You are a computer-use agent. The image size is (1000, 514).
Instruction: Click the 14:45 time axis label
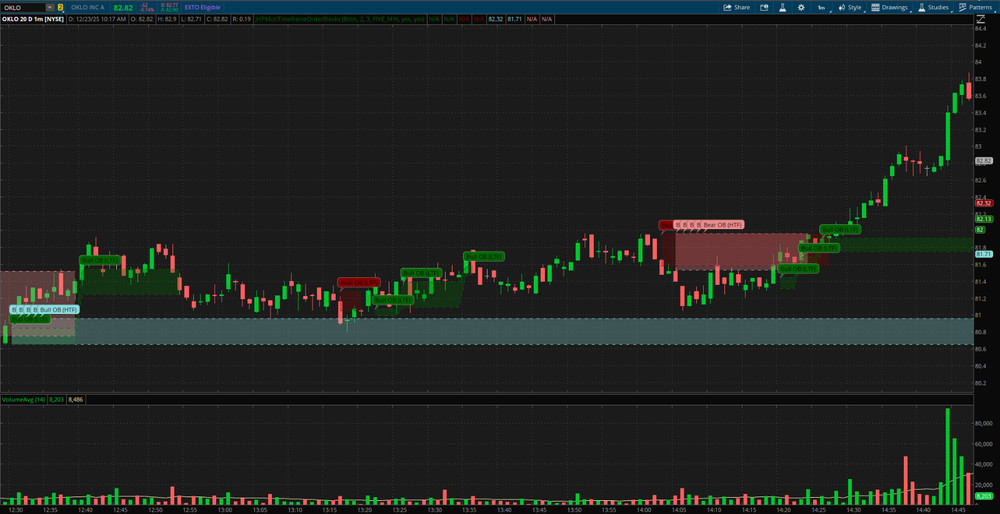(959, 510)
